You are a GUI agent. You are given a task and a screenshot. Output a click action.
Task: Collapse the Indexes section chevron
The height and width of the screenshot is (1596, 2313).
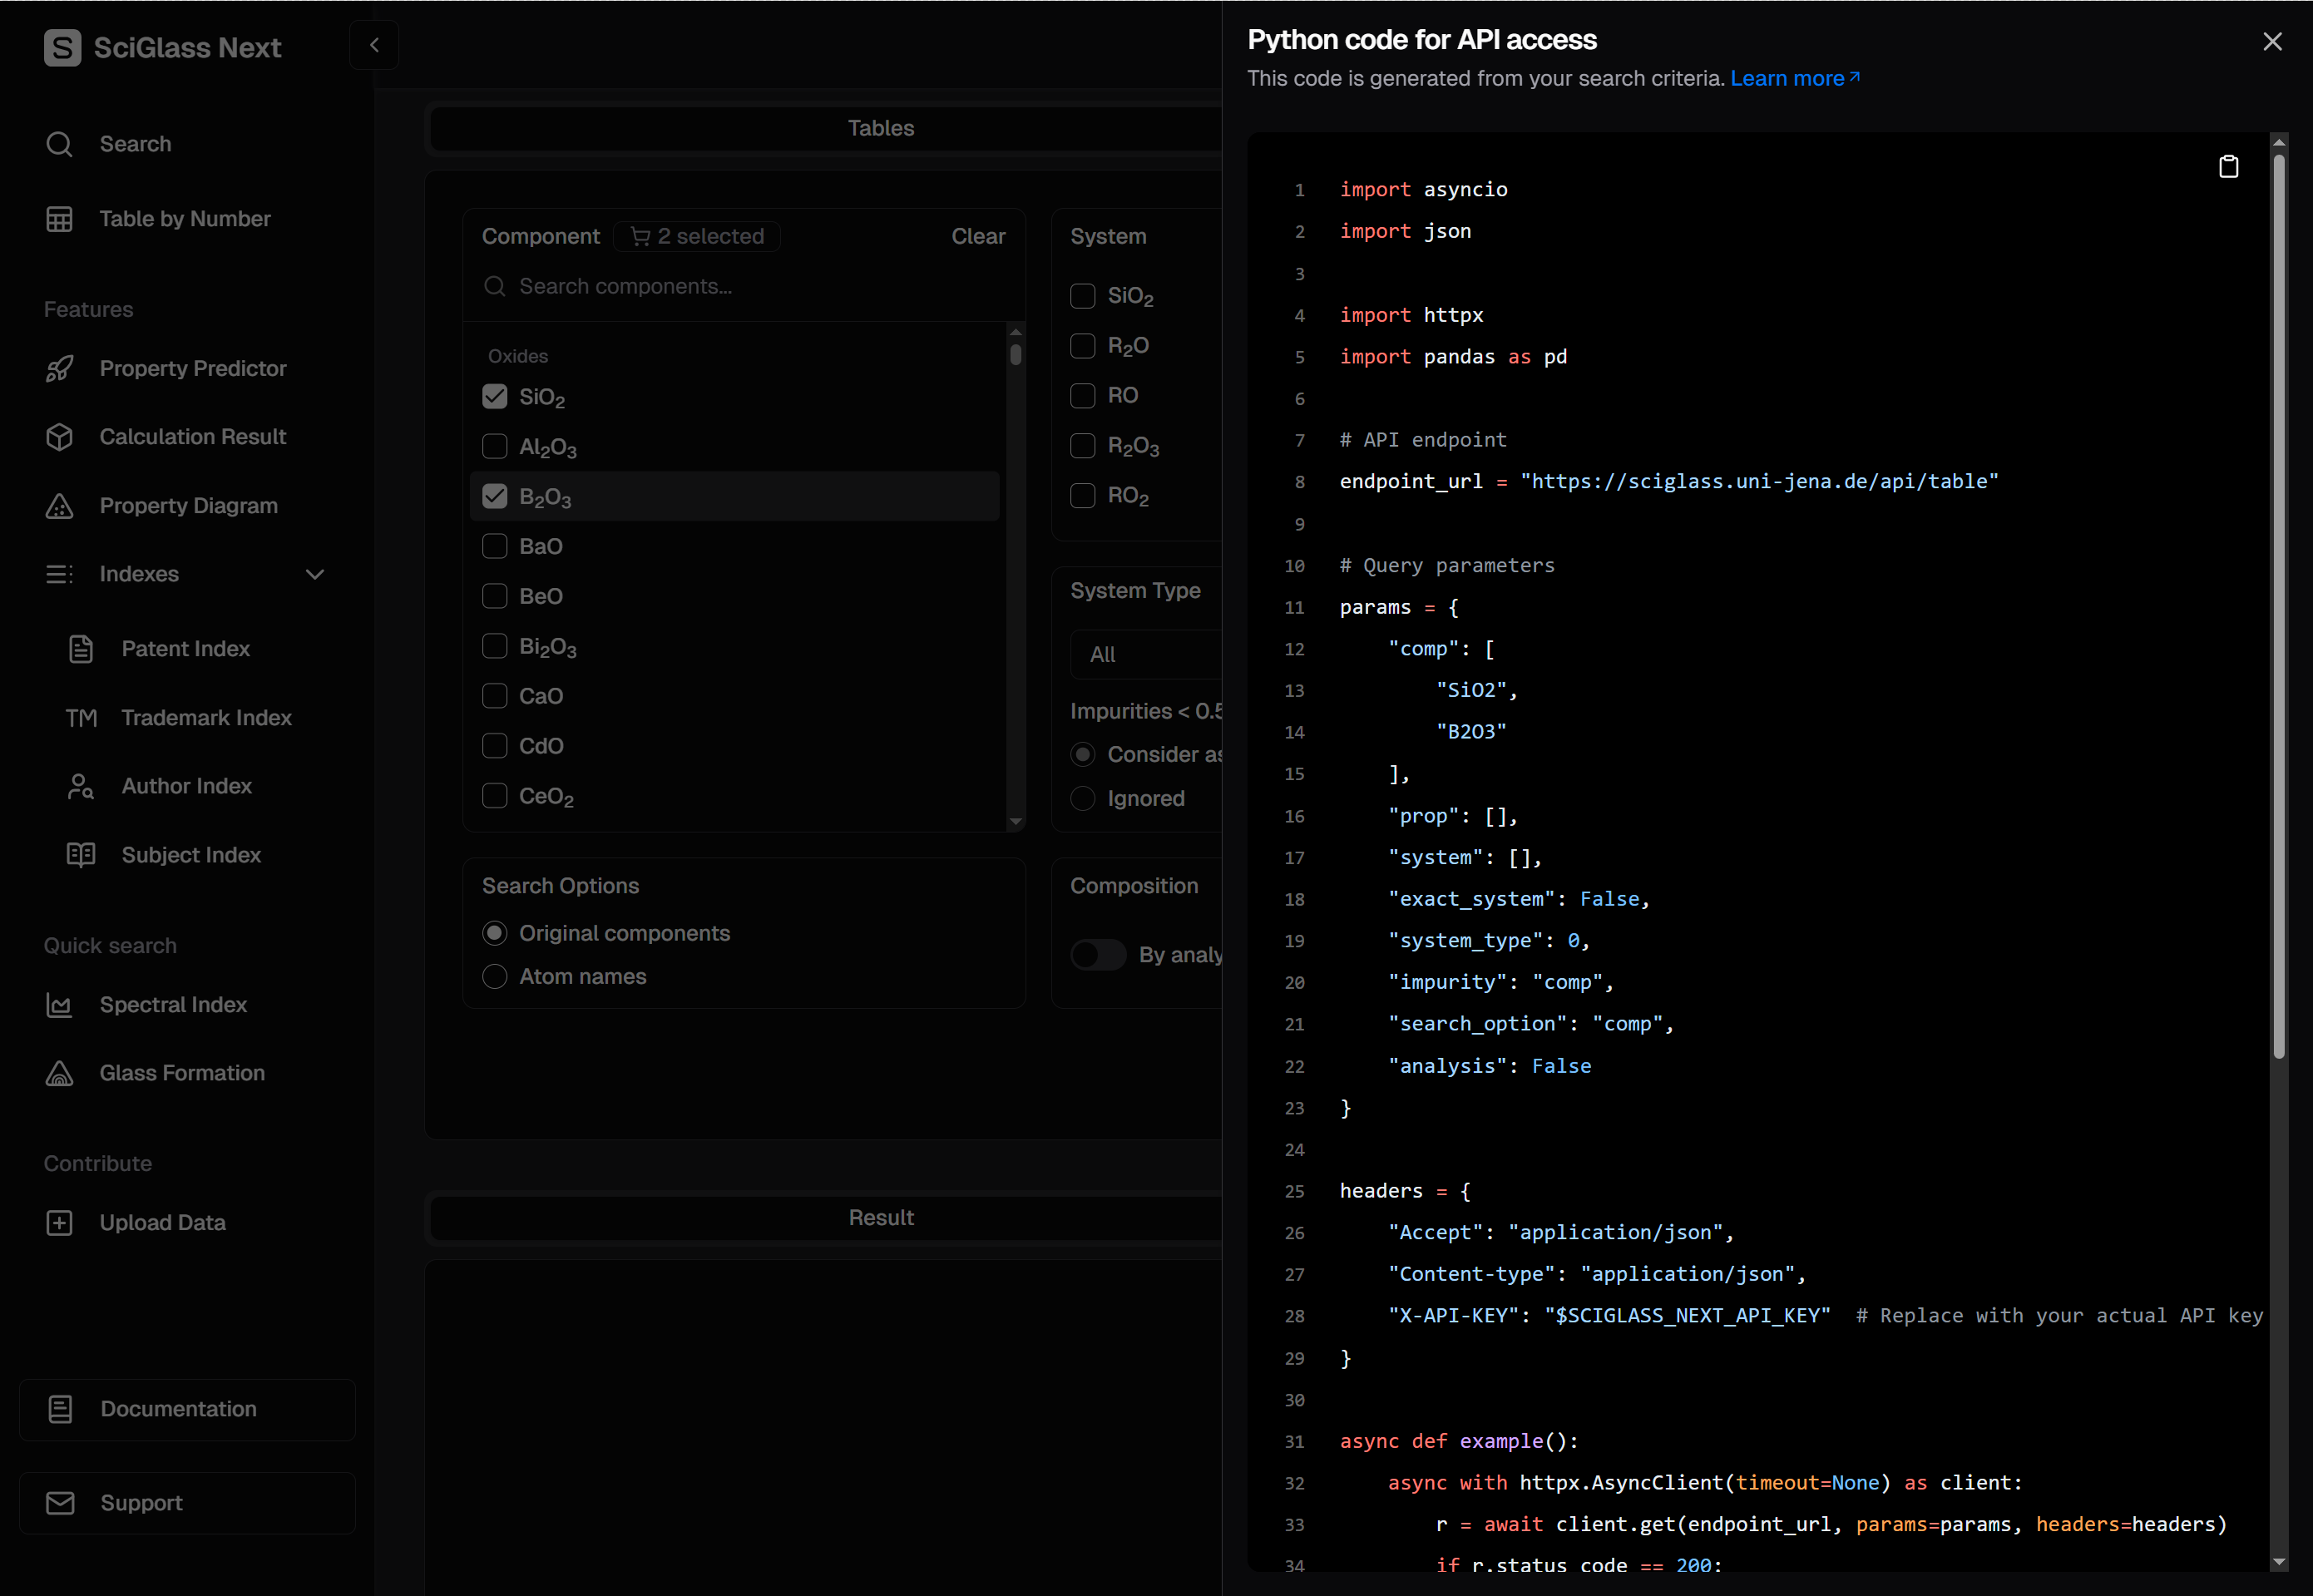315,574
